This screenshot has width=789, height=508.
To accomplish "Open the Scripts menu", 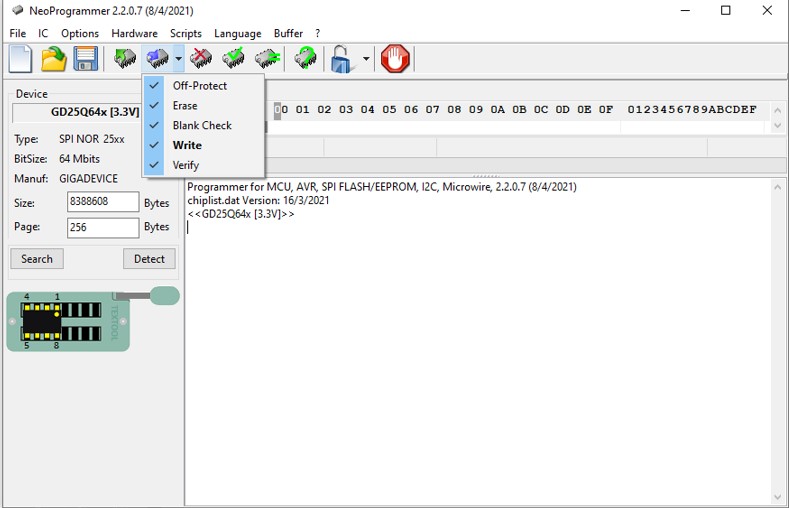I will pyautogui.click(x=186, y=34).
